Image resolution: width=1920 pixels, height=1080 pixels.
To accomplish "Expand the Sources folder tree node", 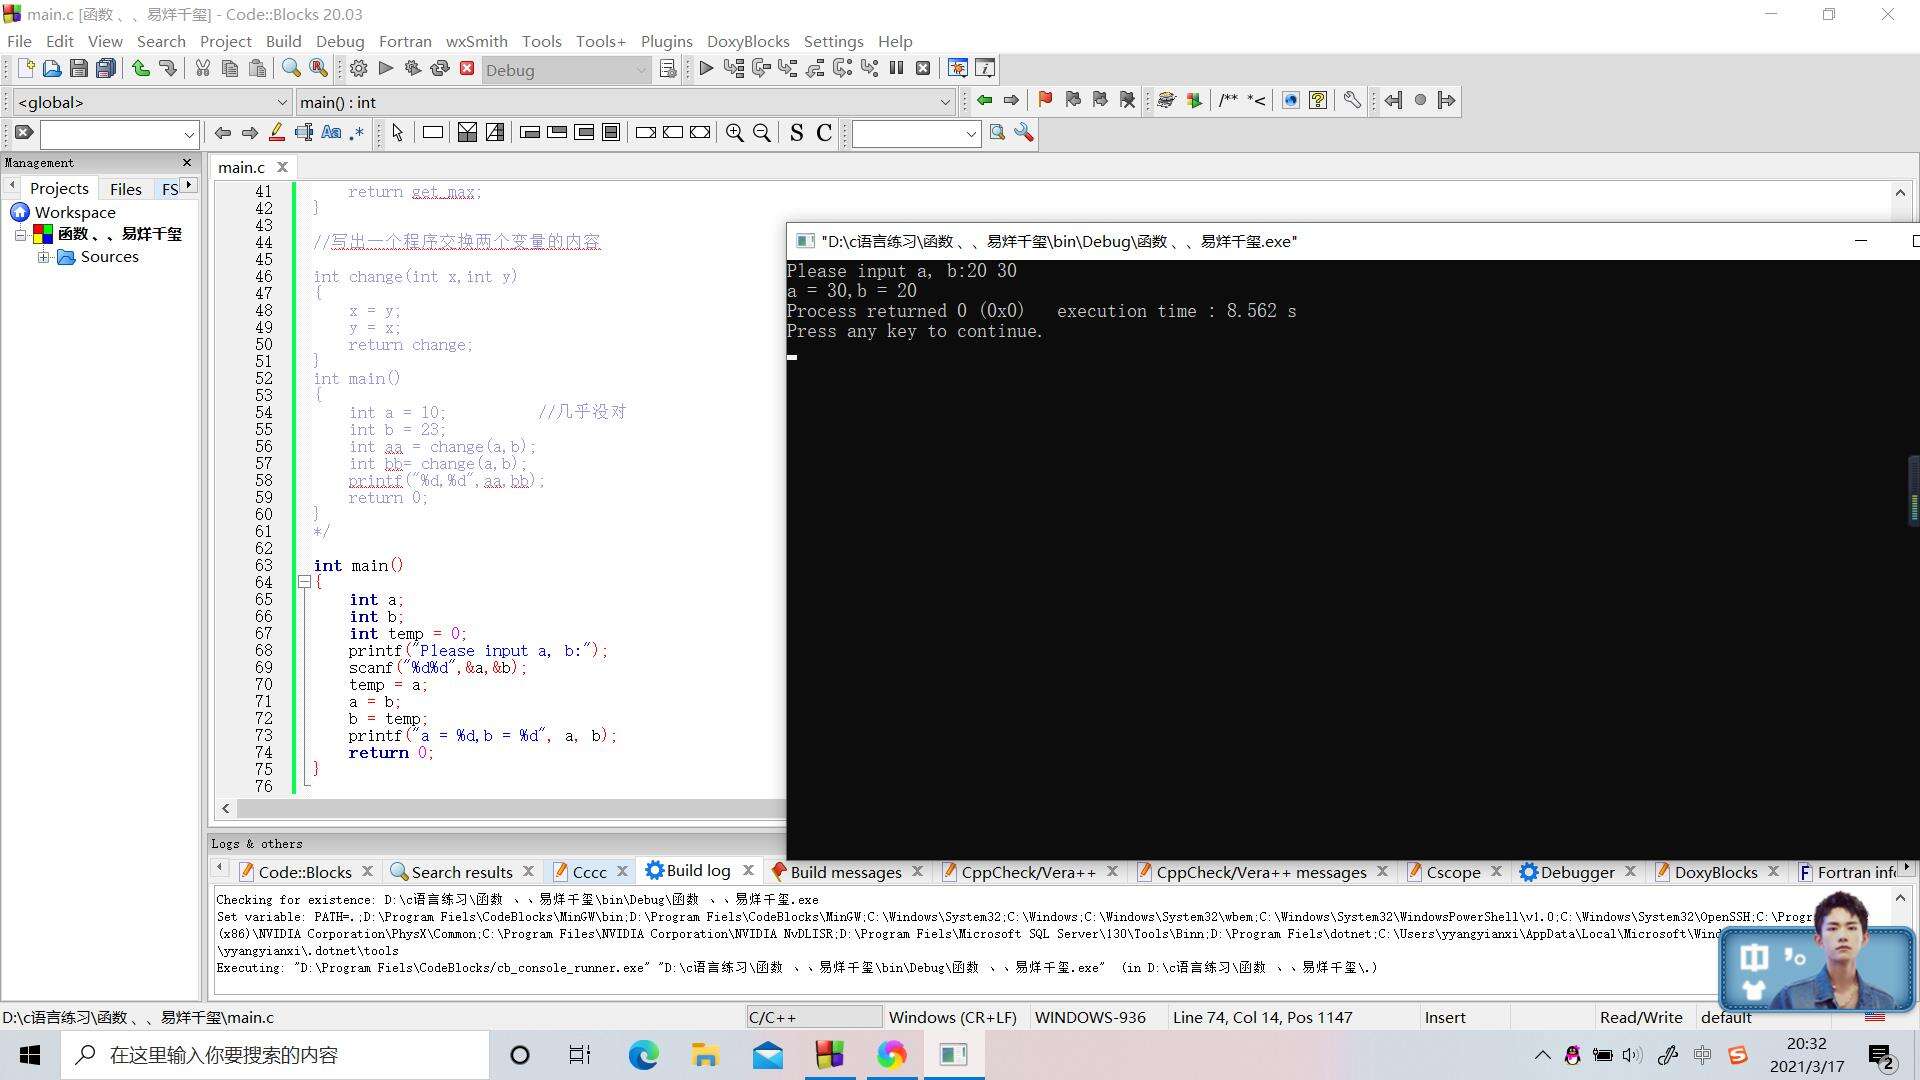I will tap(44, 257).
